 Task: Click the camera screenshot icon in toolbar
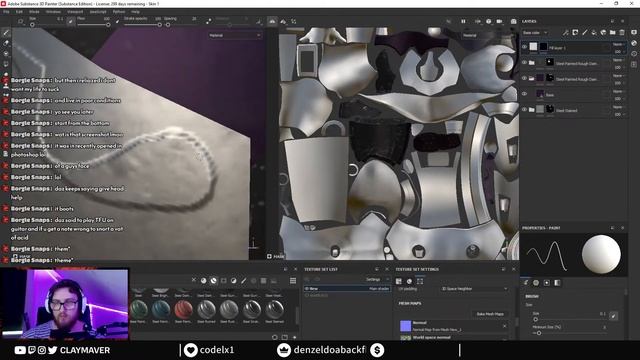pos(514,21)
